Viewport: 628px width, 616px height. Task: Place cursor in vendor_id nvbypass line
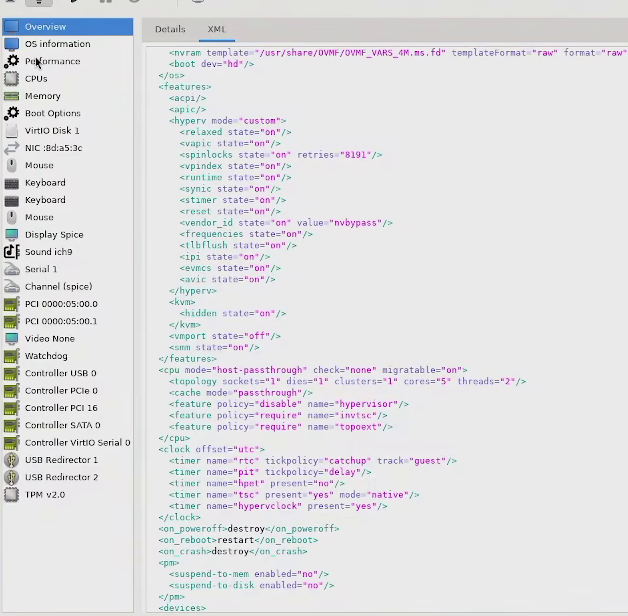[286, 223]
